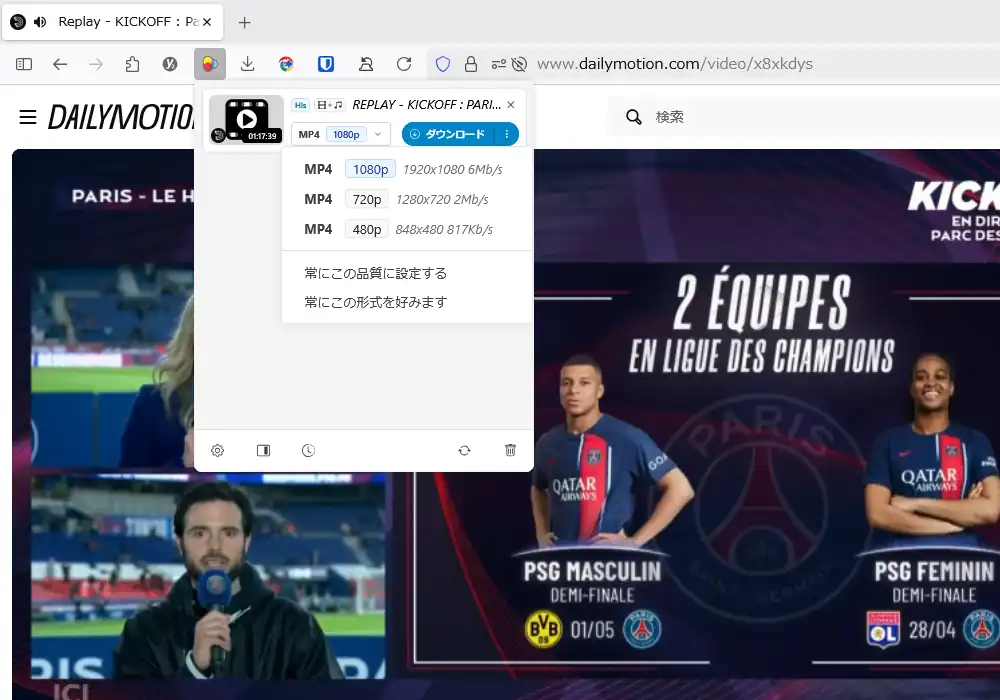The height and width of the screenshot is (700, 1000).
Task: Open a new tab with plus button
Action: pos(244,22)
